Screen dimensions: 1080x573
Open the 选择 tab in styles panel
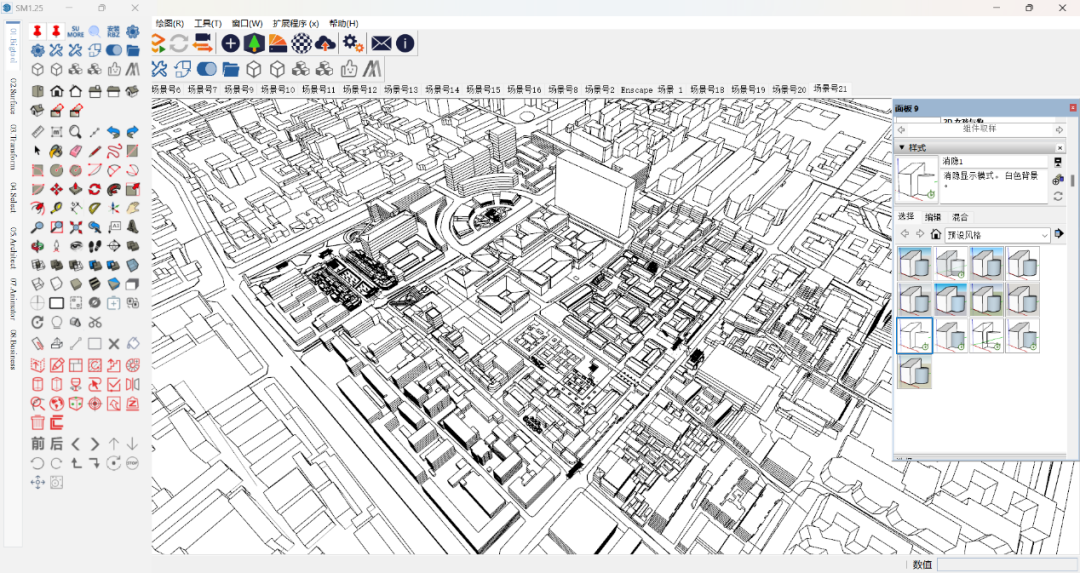[906, 216]
